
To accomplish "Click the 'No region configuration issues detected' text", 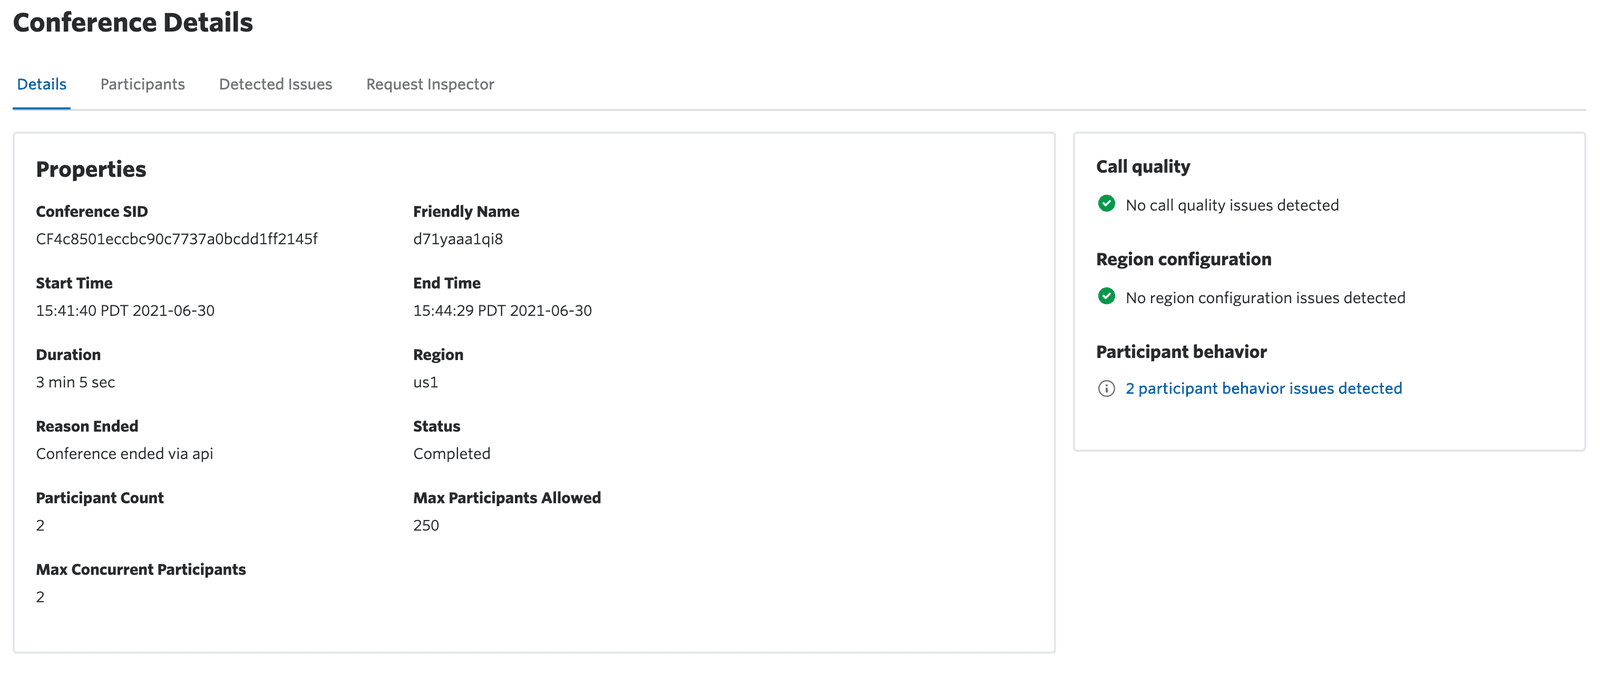I will [x=1265, y=298].
